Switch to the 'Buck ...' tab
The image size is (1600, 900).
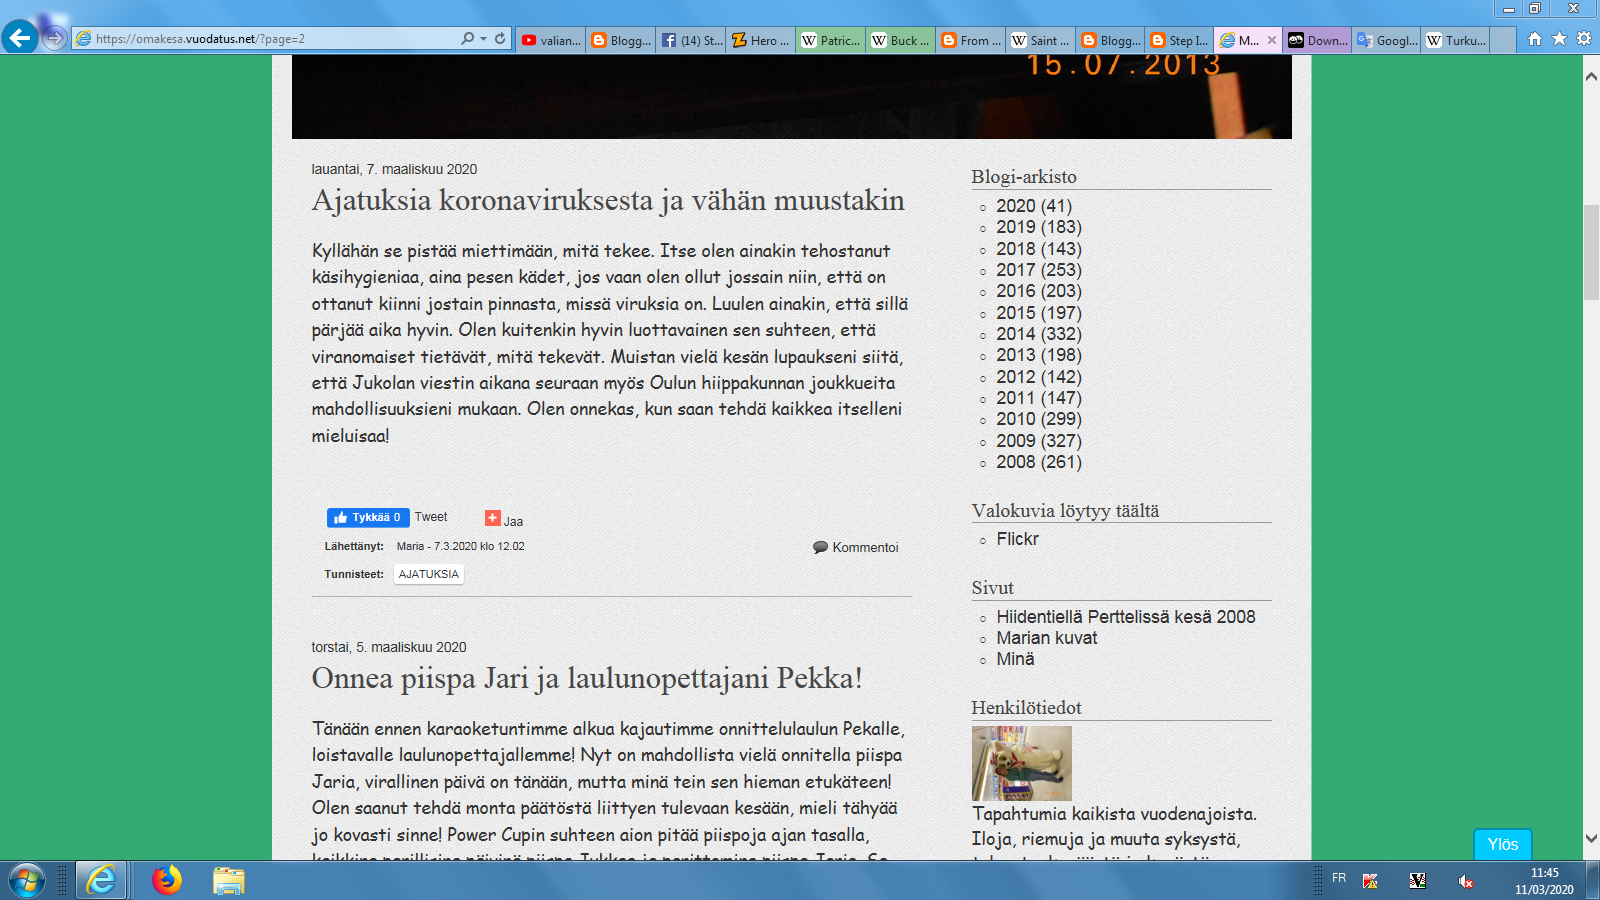901,40
